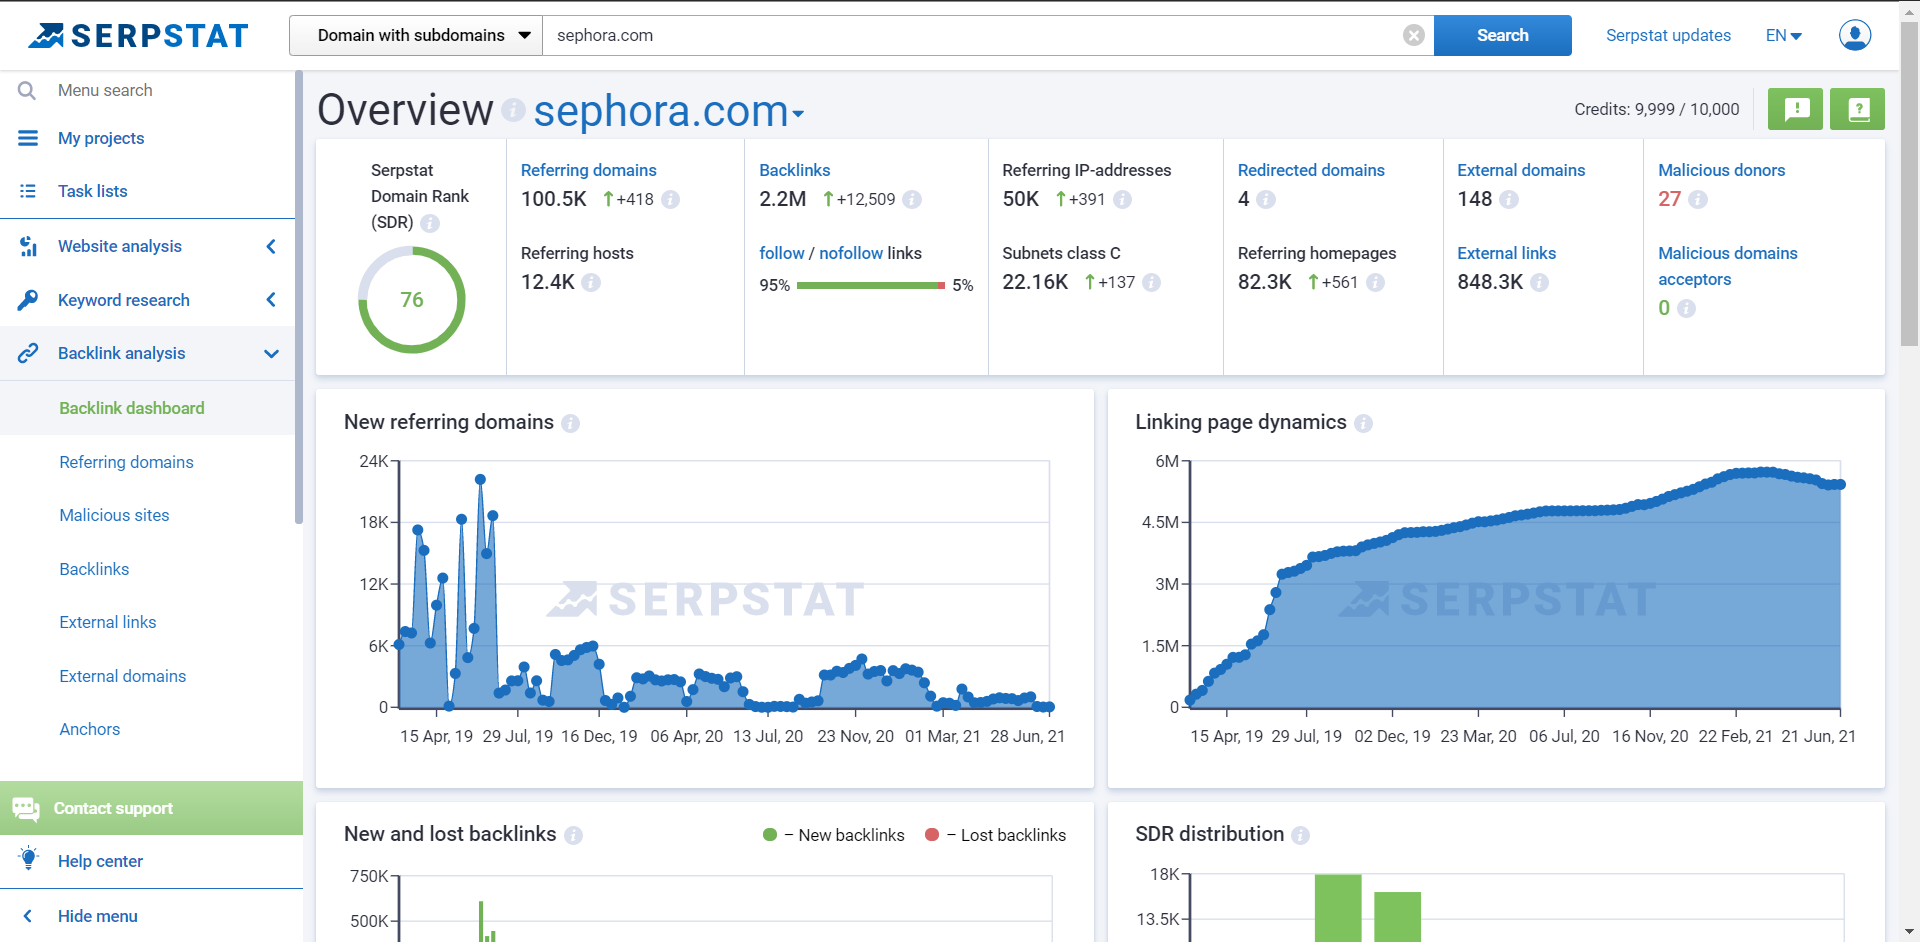1920x942 pixels.
Task: Open Malicious sites in sidebar
Action: click(114, 515)
